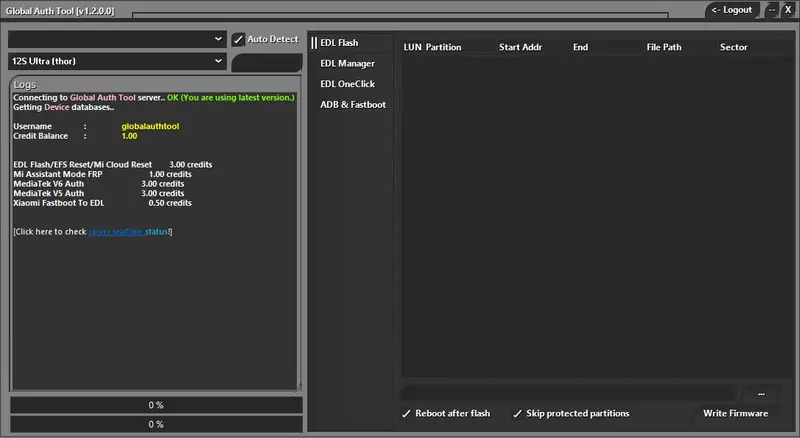Click the Logout button
800x438 pixels.
[x=731, y=10]
